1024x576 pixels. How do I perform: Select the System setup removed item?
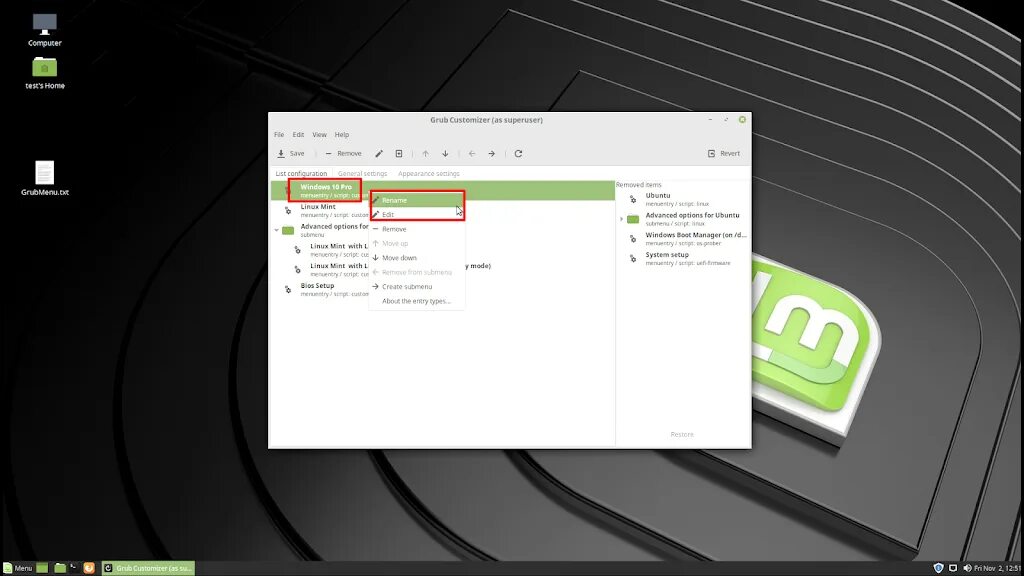pos(682,259)
